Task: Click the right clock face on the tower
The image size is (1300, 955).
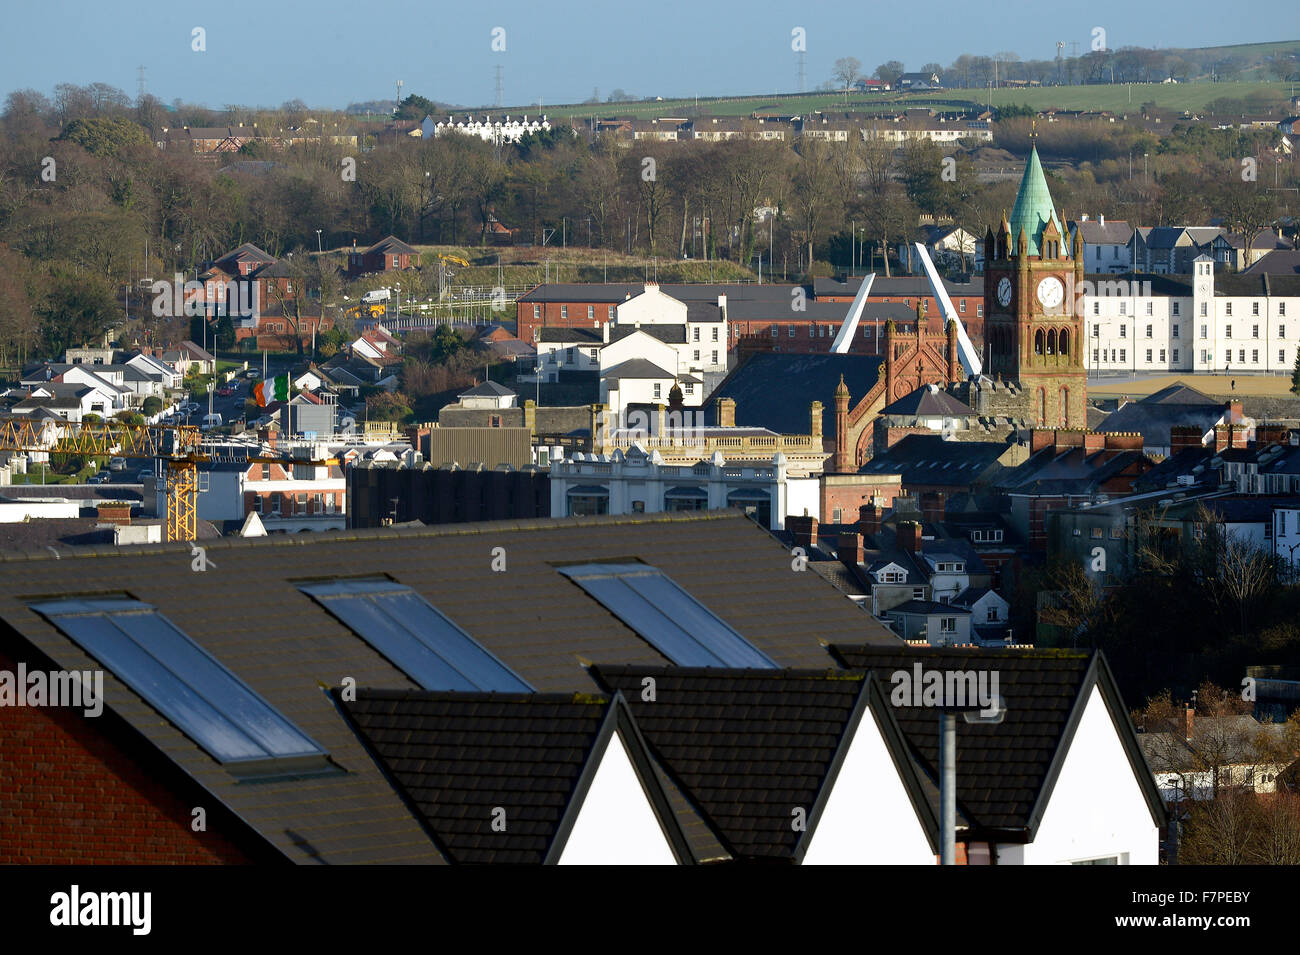Action: point(1050,292)
